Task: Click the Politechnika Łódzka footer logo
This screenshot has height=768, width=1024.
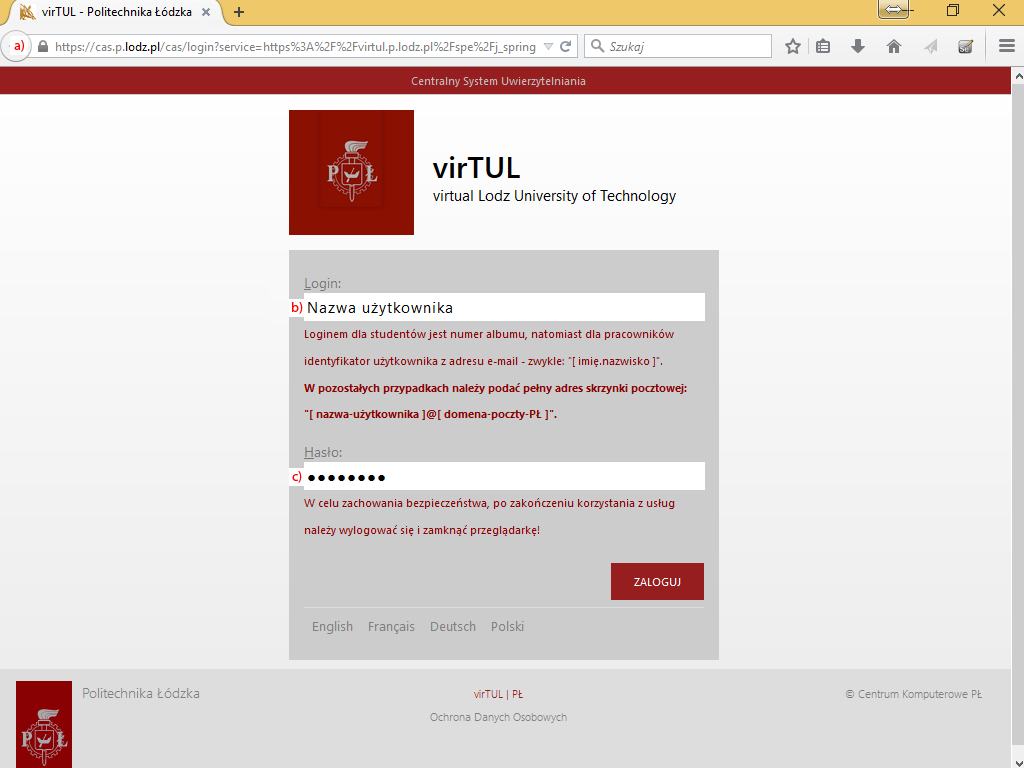Action: point(44,724)
